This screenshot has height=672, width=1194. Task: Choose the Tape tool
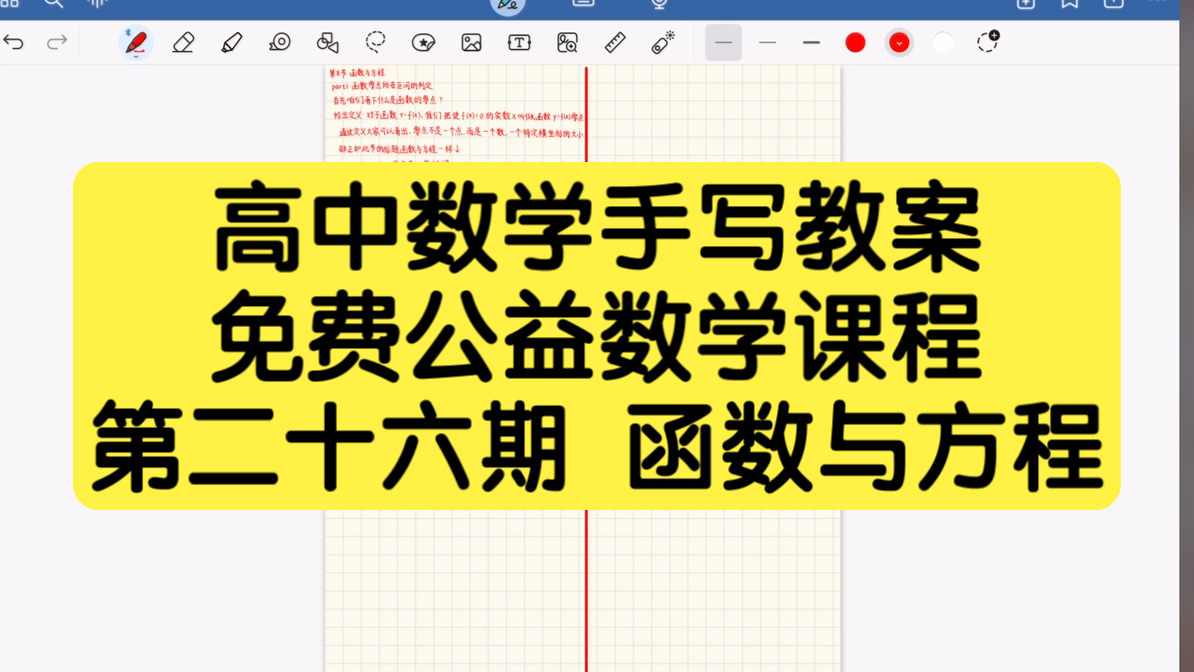pyautogui.click(x=280, y=43)
